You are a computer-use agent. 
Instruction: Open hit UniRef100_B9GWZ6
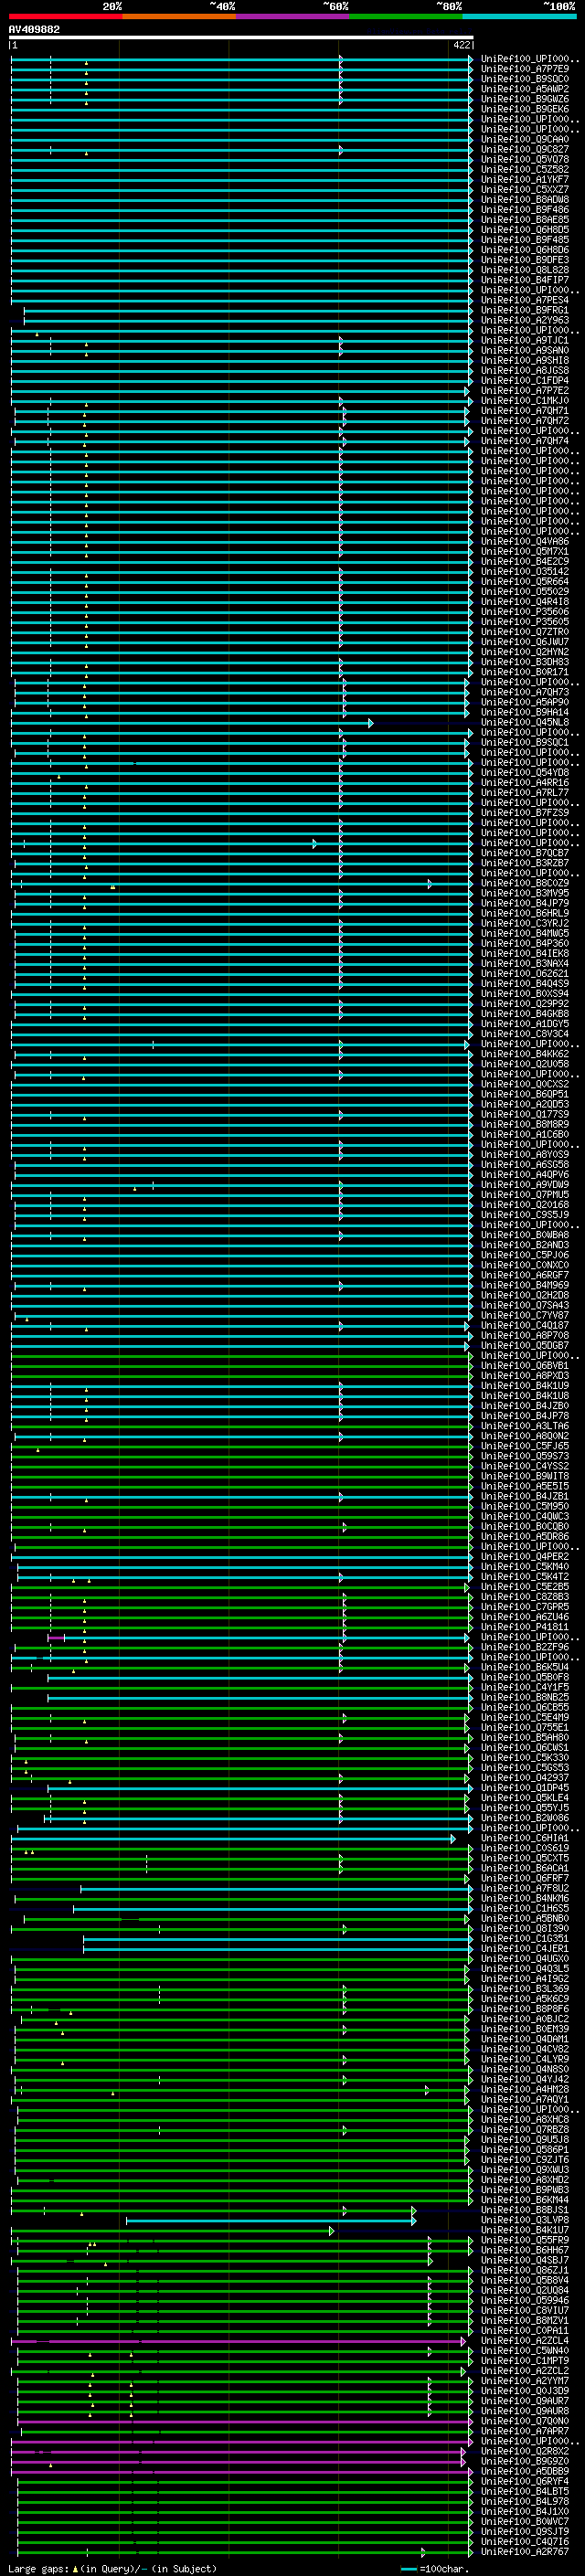point(524,99)
